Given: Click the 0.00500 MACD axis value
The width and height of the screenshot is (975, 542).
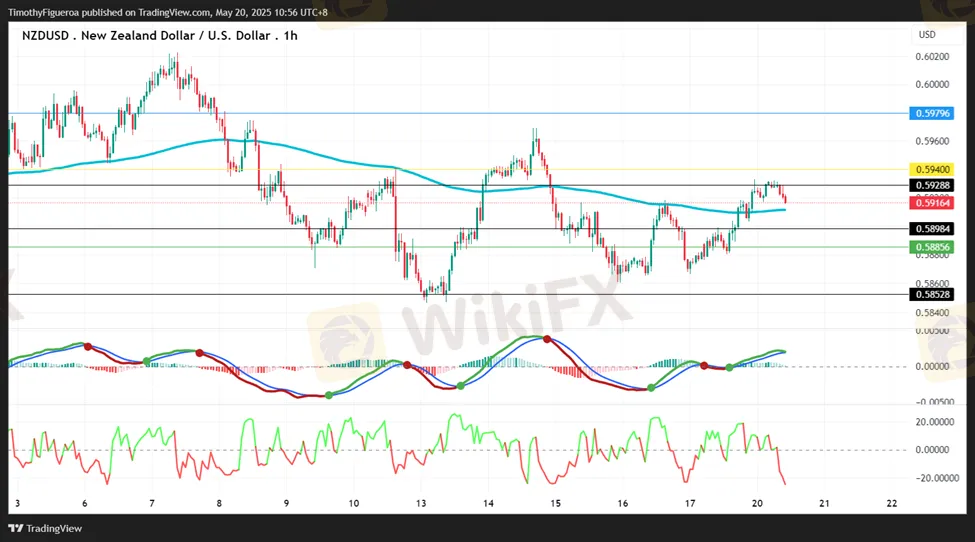Looking at the screenshot, I should pos(934,330).
